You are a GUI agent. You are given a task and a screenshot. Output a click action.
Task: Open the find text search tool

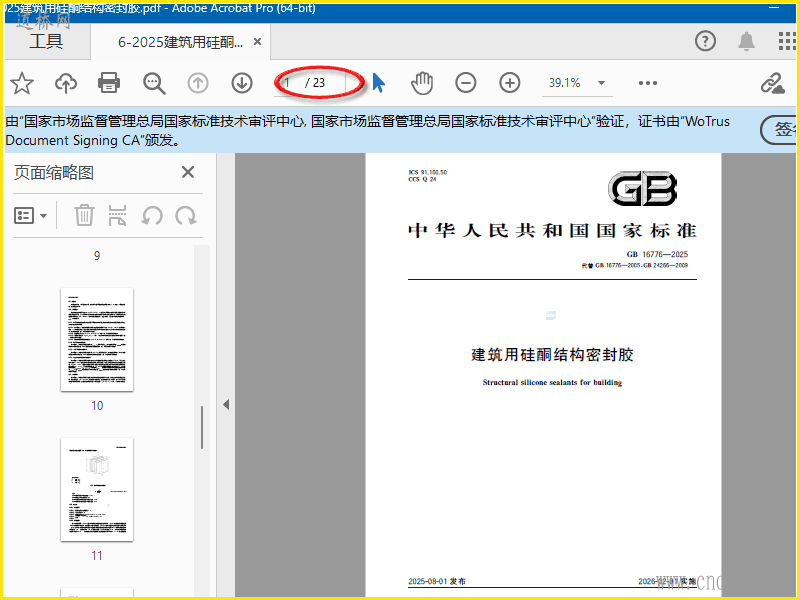pos(154,83)
